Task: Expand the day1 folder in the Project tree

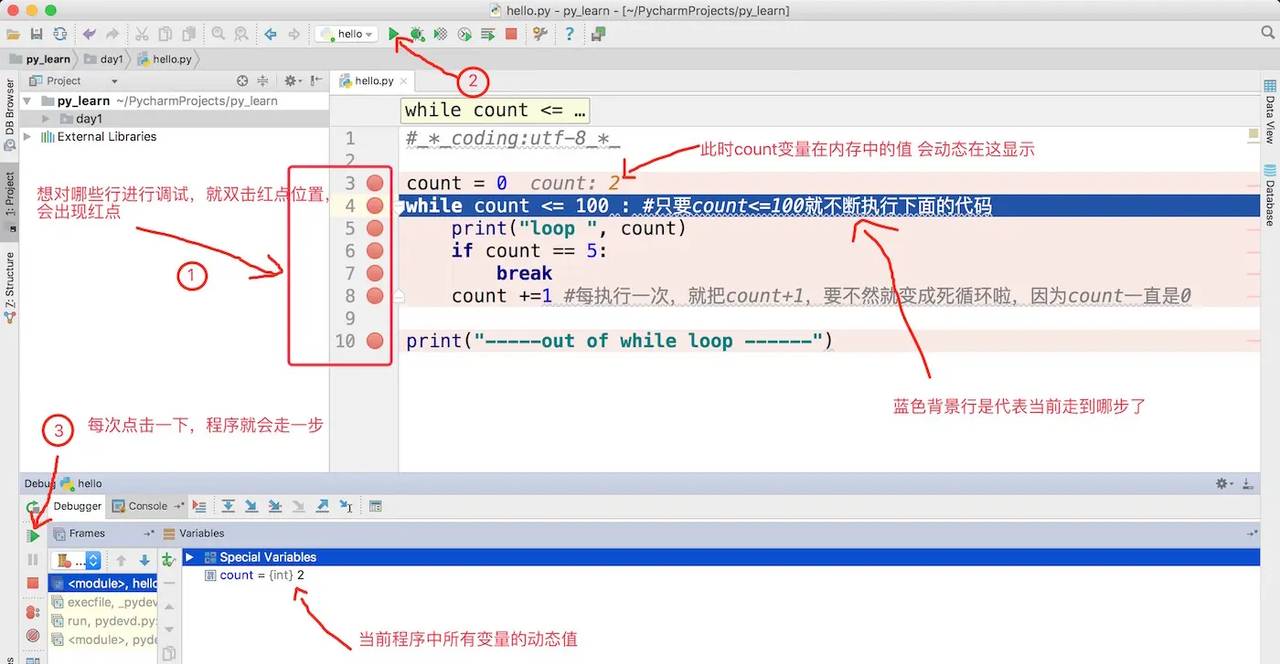Action: (45, 118)
